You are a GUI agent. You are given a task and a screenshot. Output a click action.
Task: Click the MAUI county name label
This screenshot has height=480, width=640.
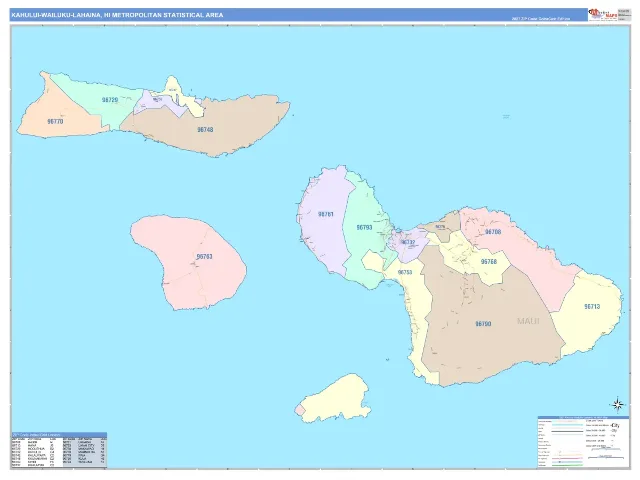click(x=528, y=321)
